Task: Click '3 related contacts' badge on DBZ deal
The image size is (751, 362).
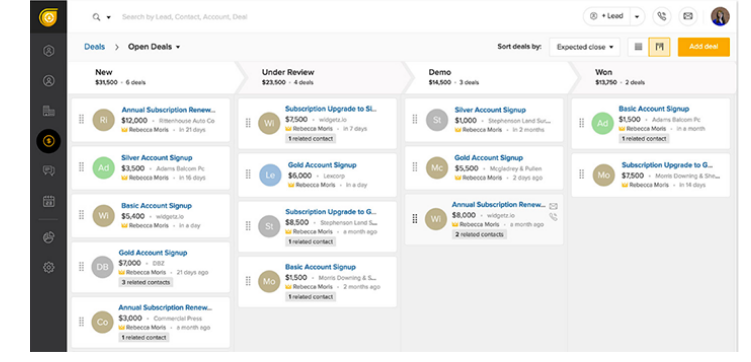Action: [x=146, y=282]
